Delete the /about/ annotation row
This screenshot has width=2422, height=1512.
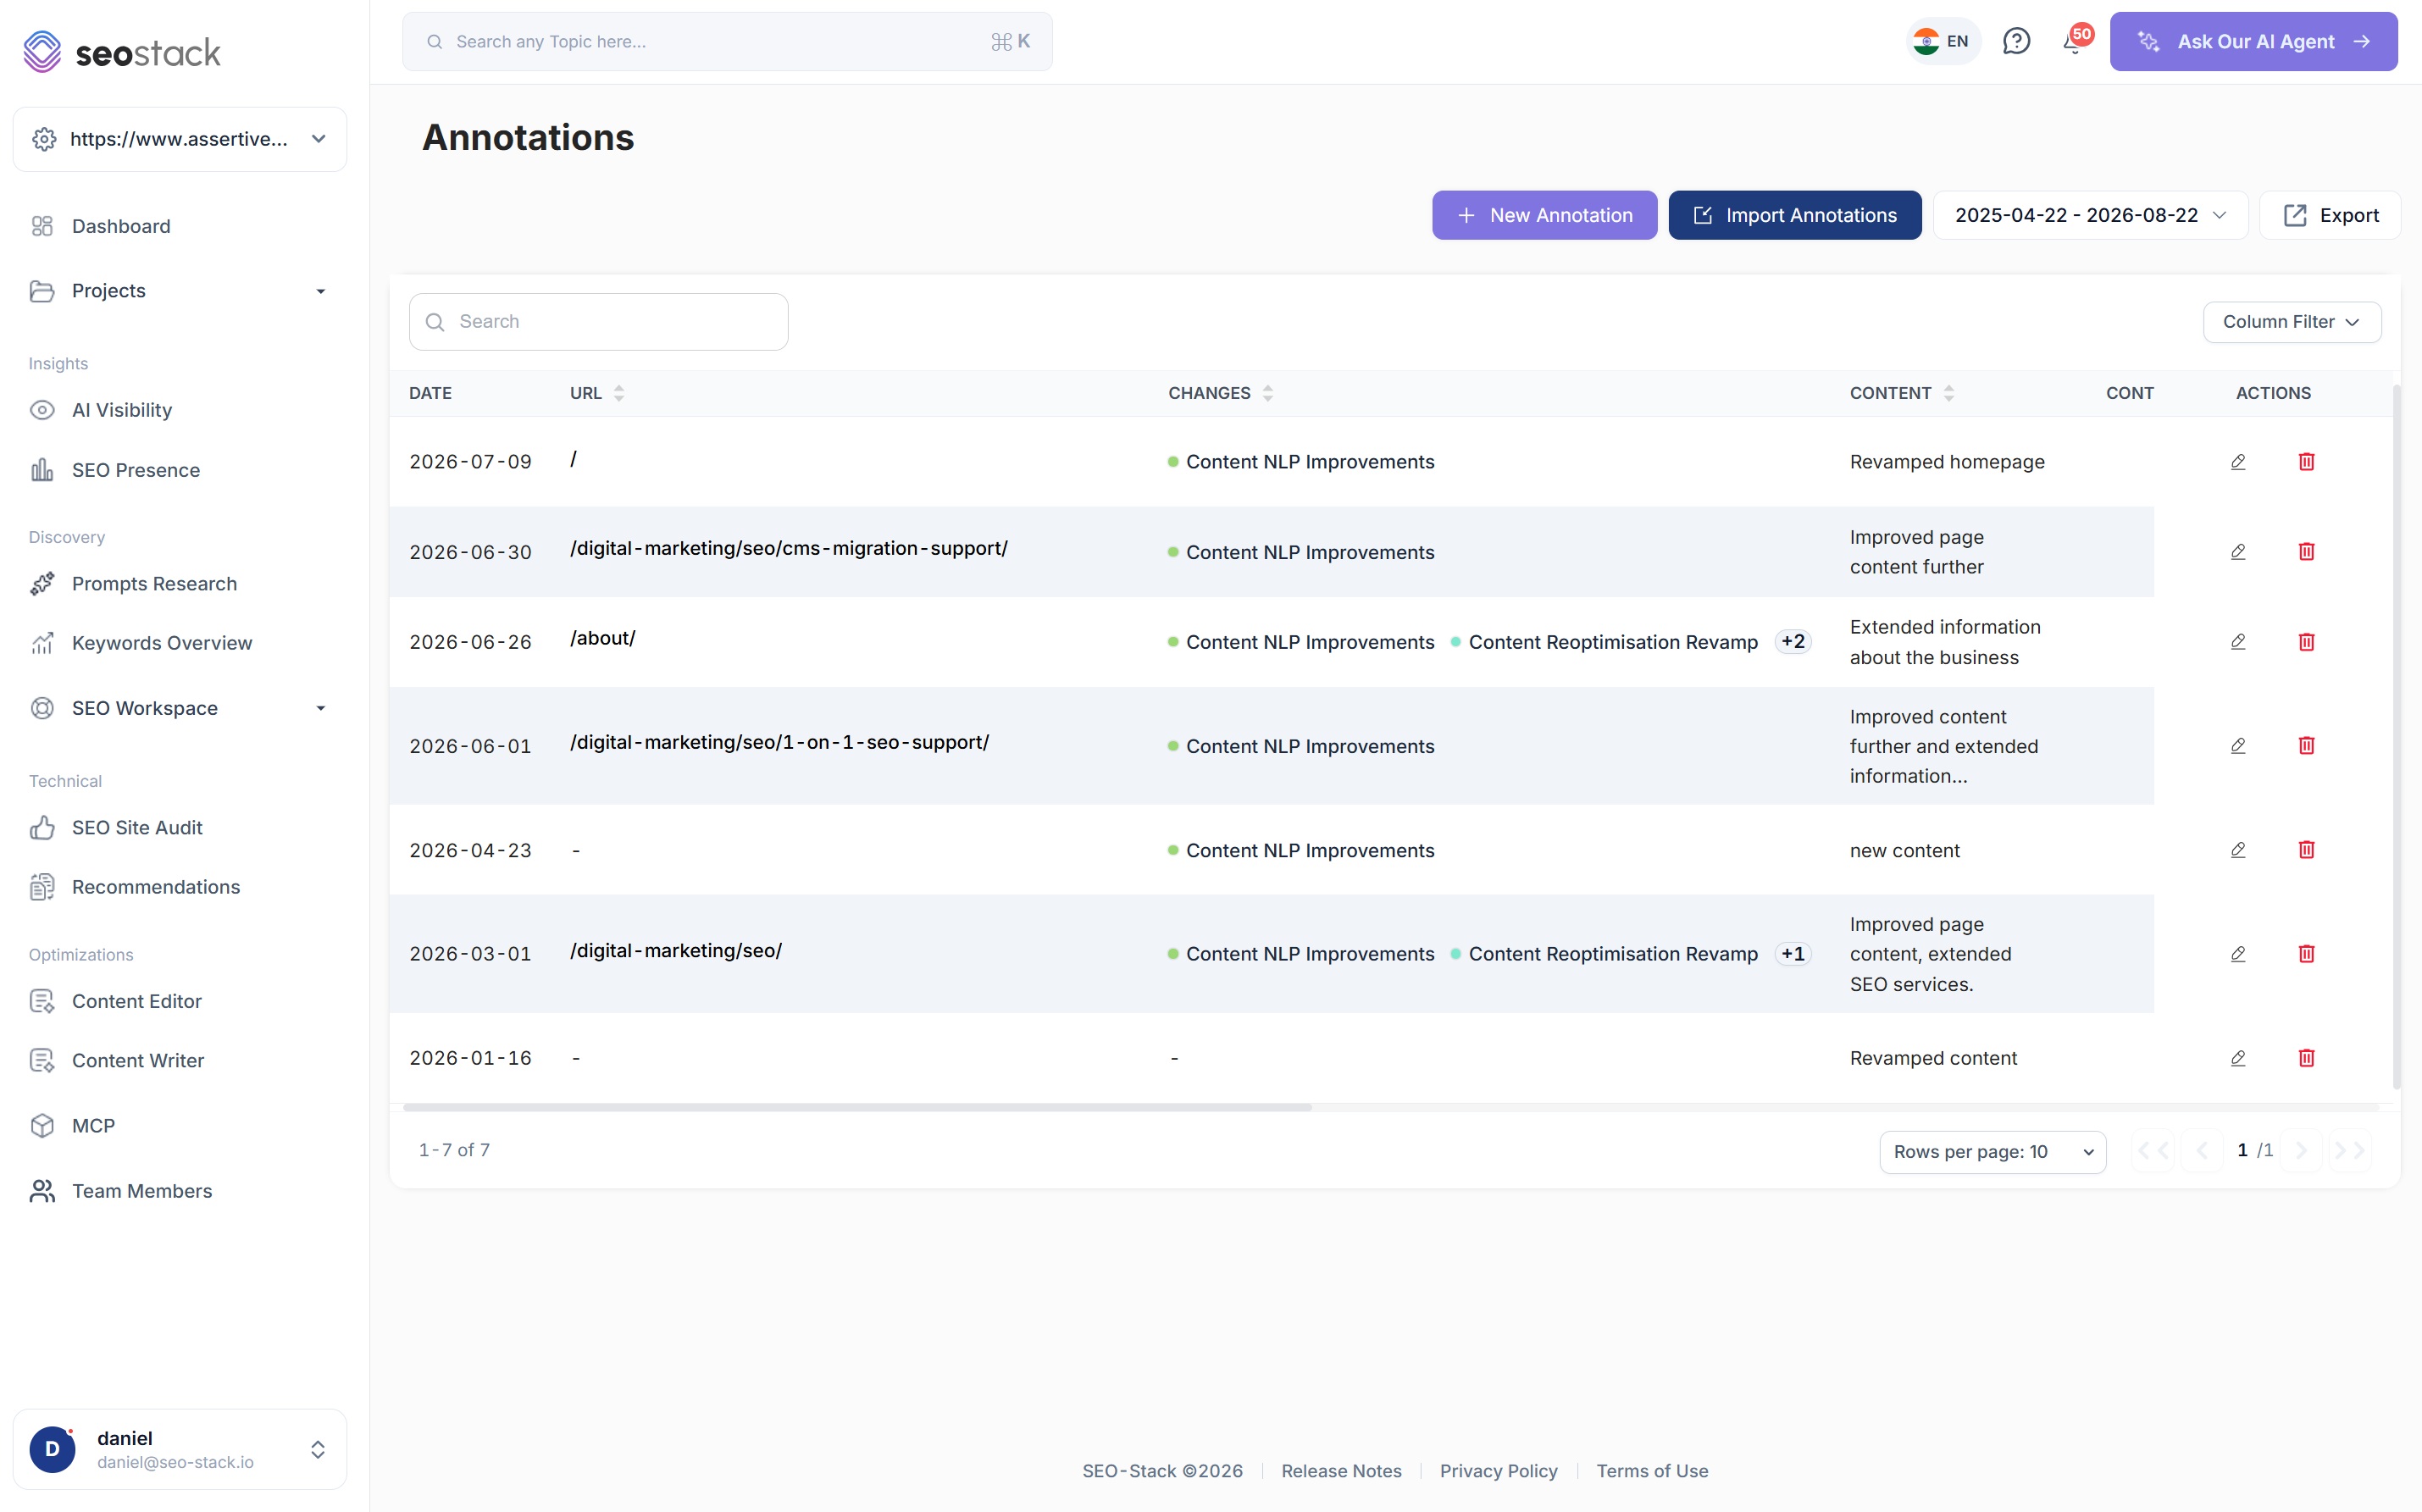2306,642
